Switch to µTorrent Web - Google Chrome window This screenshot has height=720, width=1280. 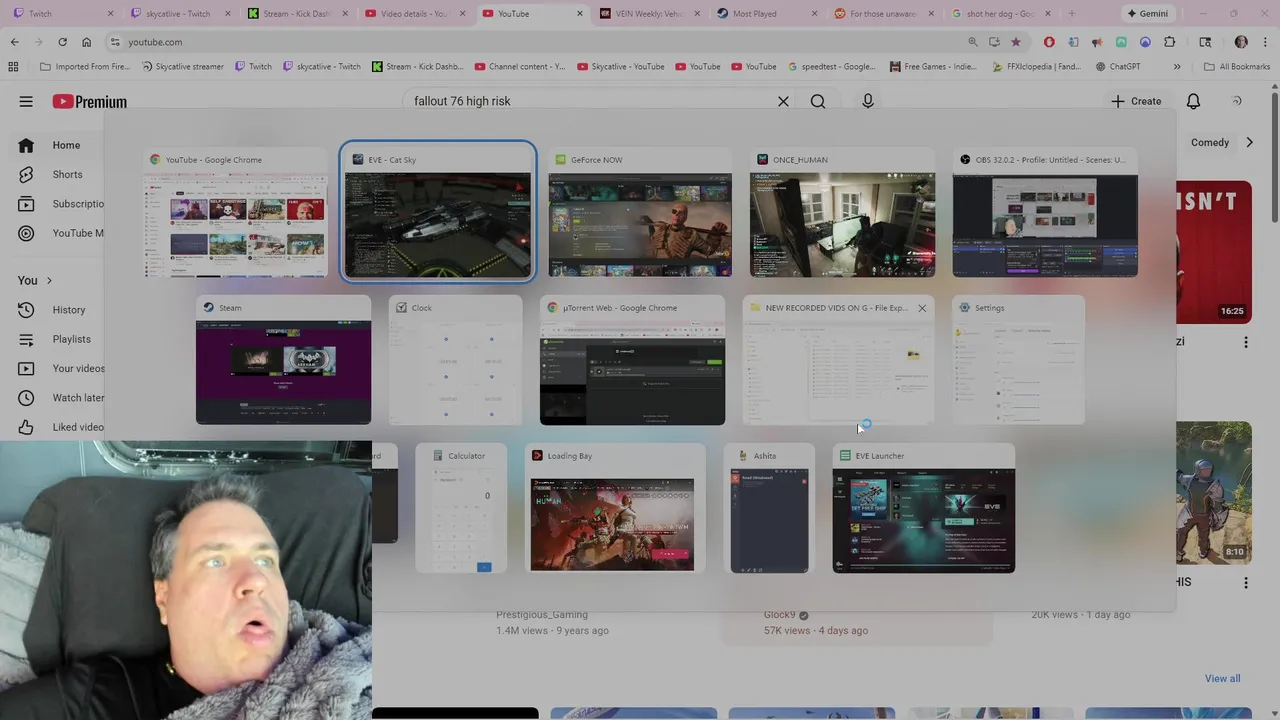632,360
